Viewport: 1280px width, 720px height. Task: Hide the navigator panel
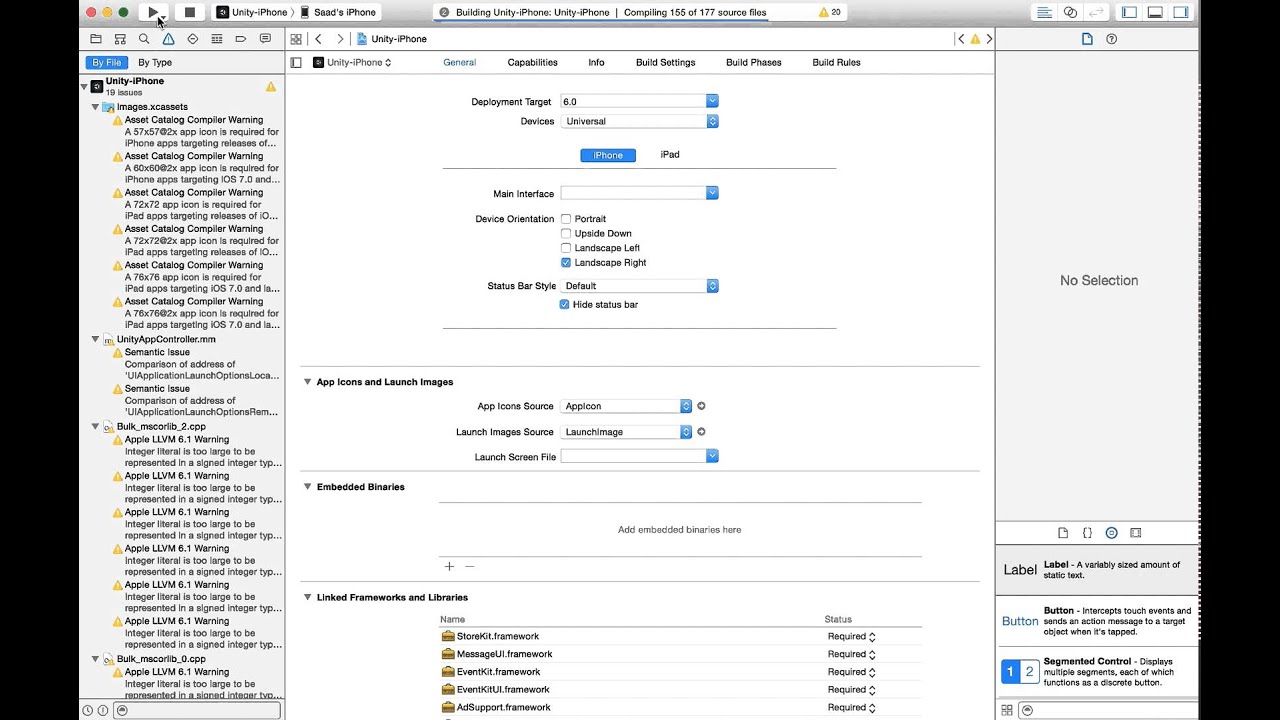[1130, 12]
